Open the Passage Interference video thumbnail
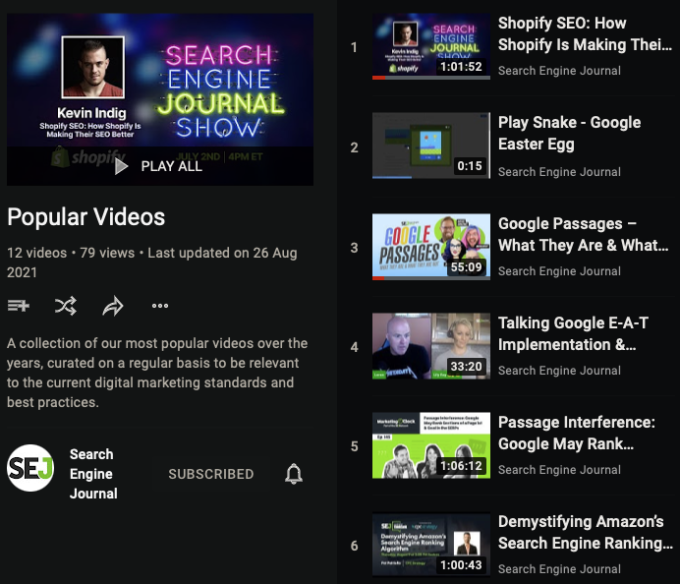The height and width of the screenshot is (584, 680). pyautogui.click(x=431, y=445)
